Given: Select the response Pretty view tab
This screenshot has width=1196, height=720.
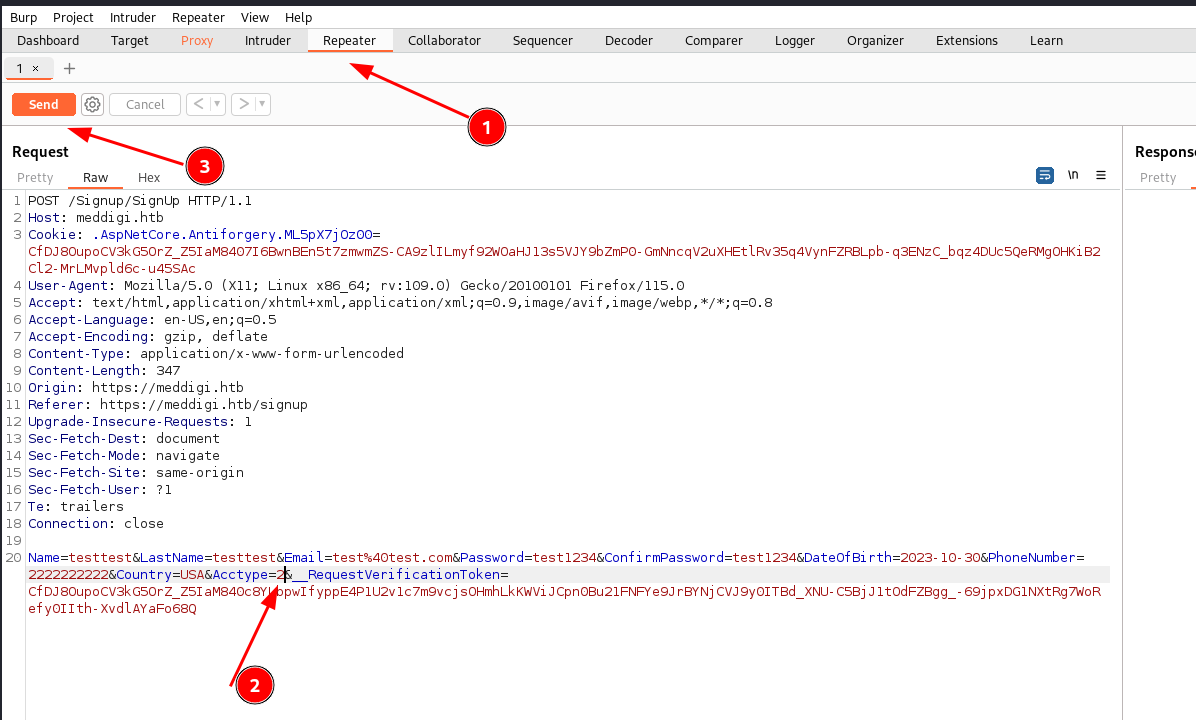Looking at the screenshot, I should point(1158,177).
